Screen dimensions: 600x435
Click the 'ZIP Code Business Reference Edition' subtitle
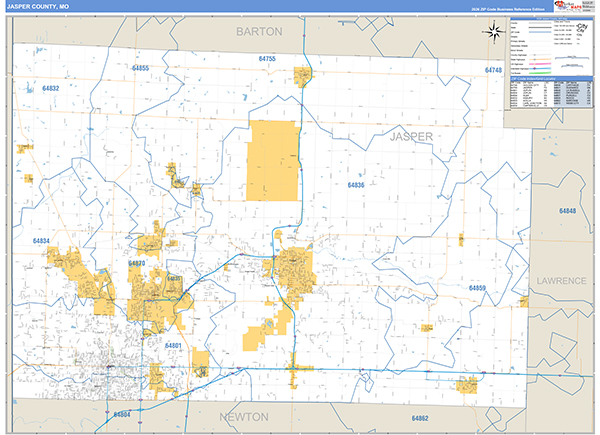507,9
